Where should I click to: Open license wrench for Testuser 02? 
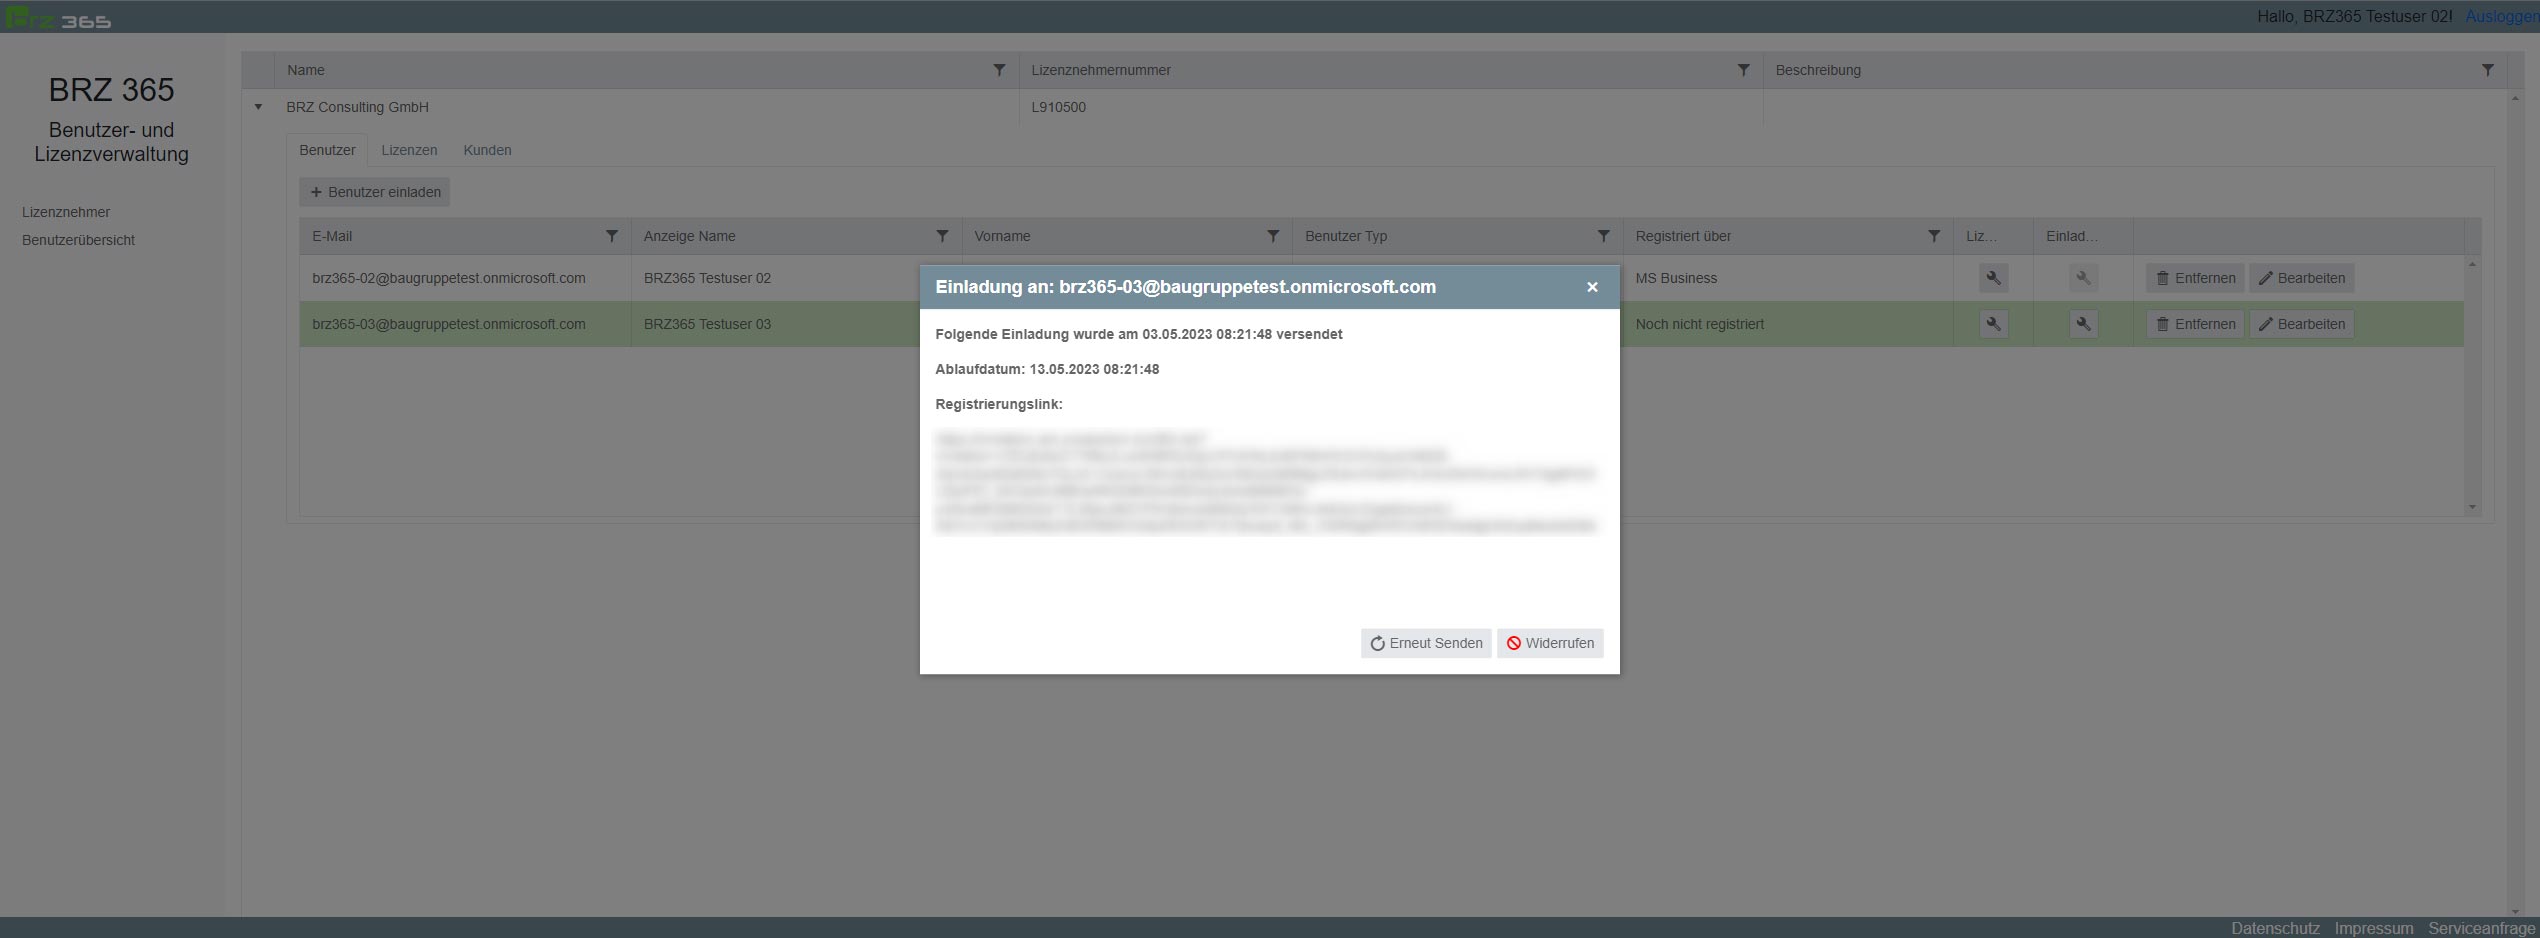click(1993, 278)
